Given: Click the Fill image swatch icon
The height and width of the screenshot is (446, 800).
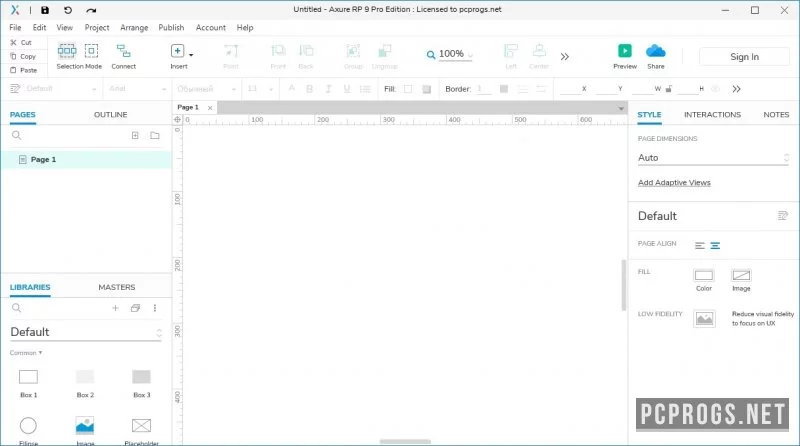Looking at the screenshot, I should 427,89.
